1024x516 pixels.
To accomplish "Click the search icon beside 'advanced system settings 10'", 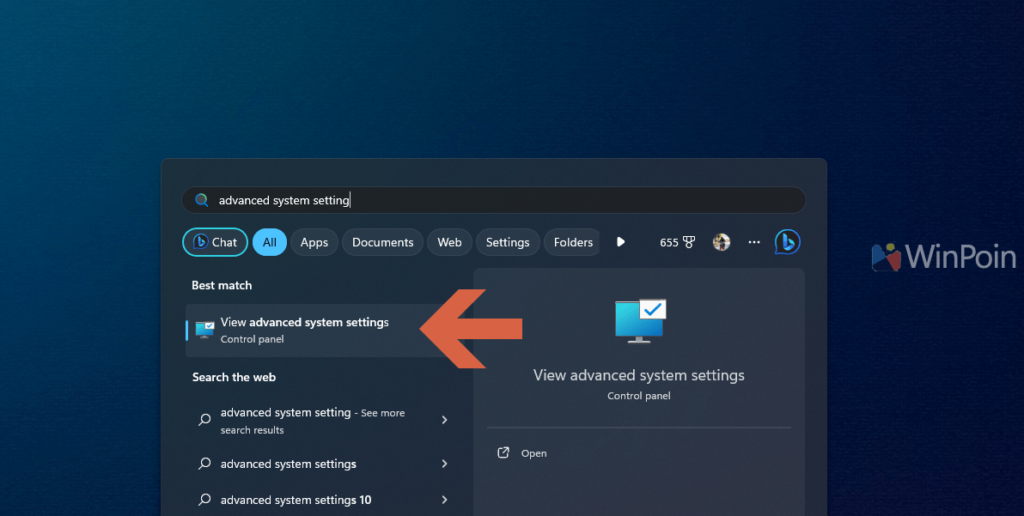I will point(204,500).
